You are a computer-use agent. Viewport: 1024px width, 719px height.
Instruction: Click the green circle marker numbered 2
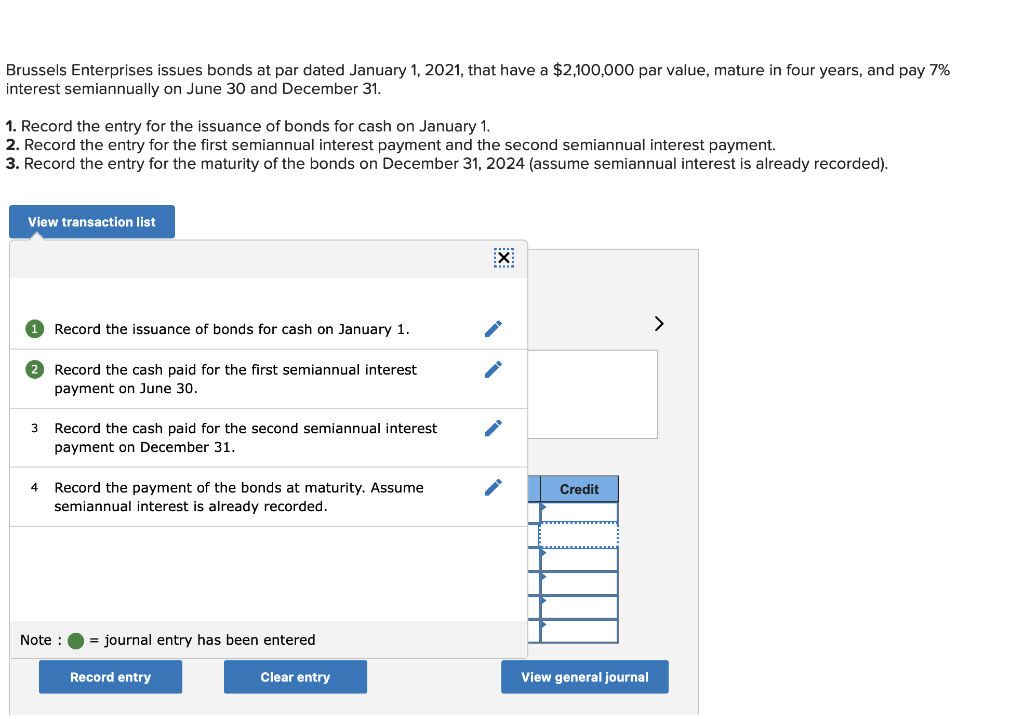pos(35,370)
